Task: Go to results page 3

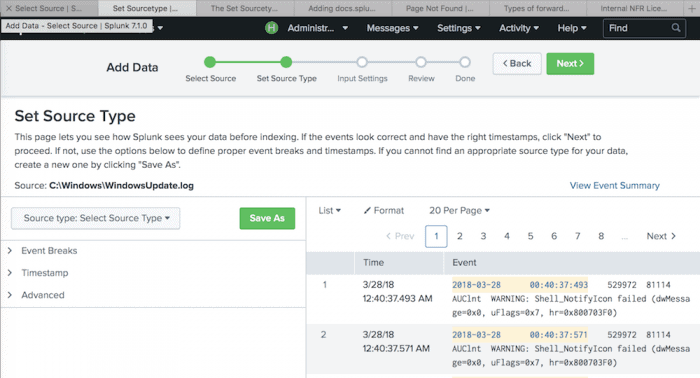Action: coord(483,236)
